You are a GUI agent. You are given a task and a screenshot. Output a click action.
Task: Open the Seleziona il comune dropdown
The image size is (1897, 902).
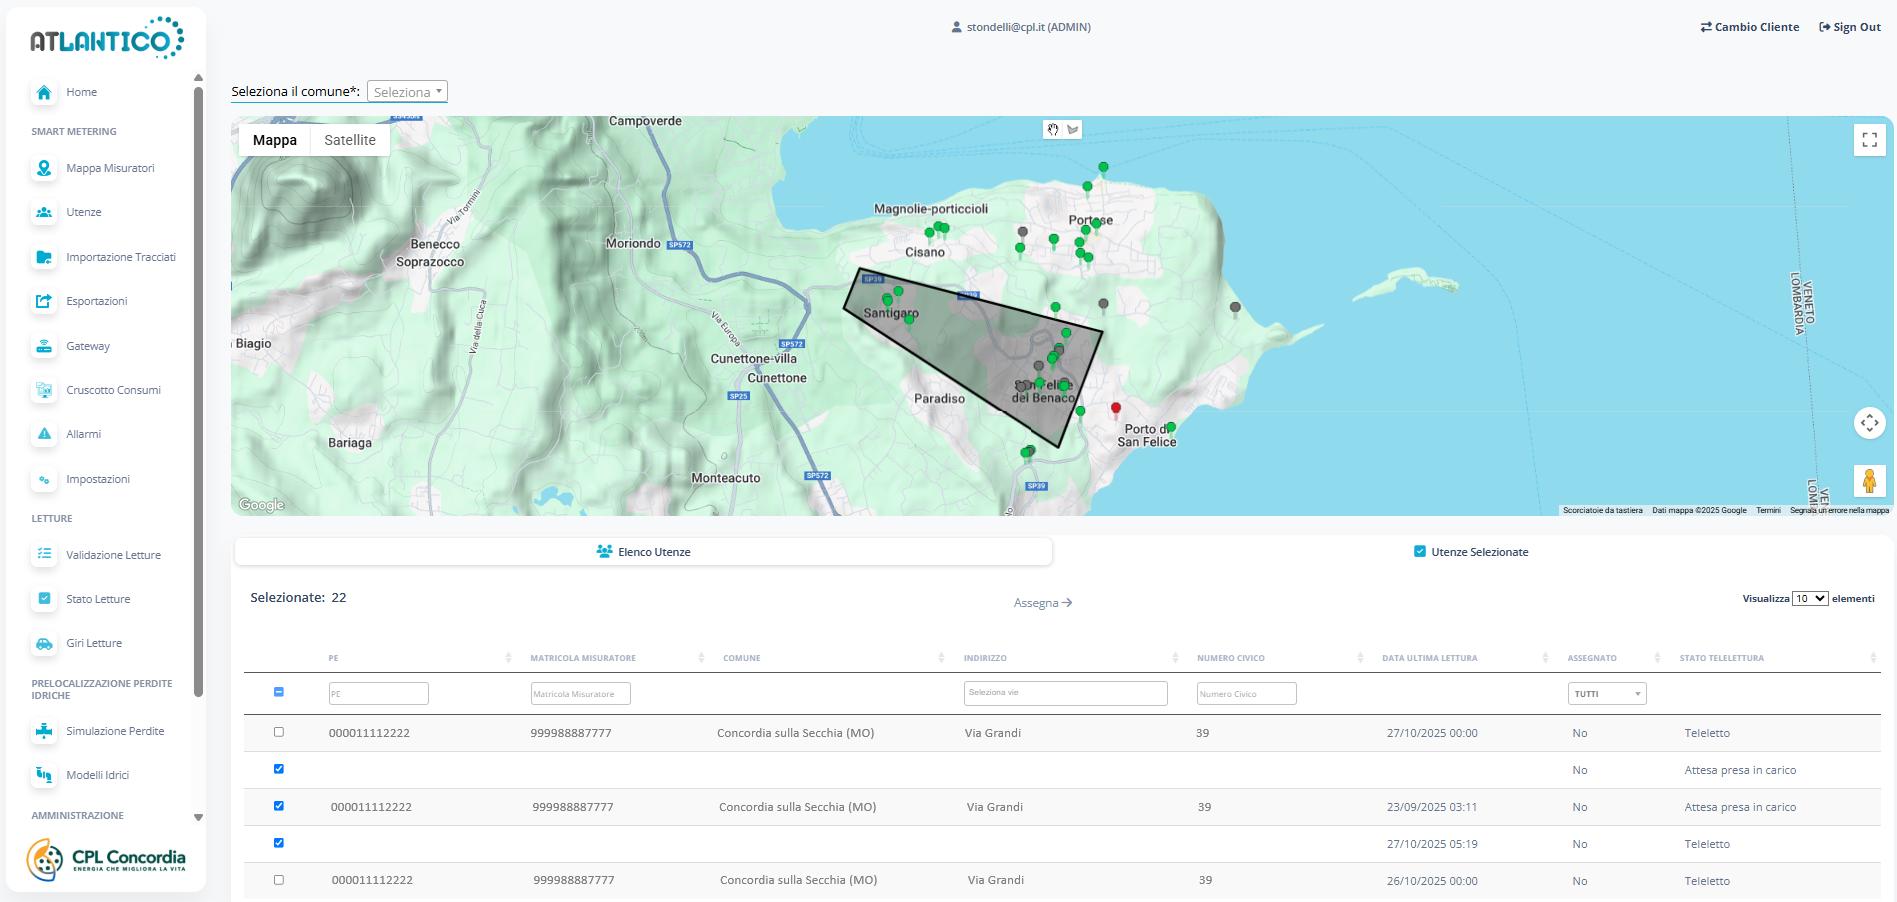pos(407,92)
